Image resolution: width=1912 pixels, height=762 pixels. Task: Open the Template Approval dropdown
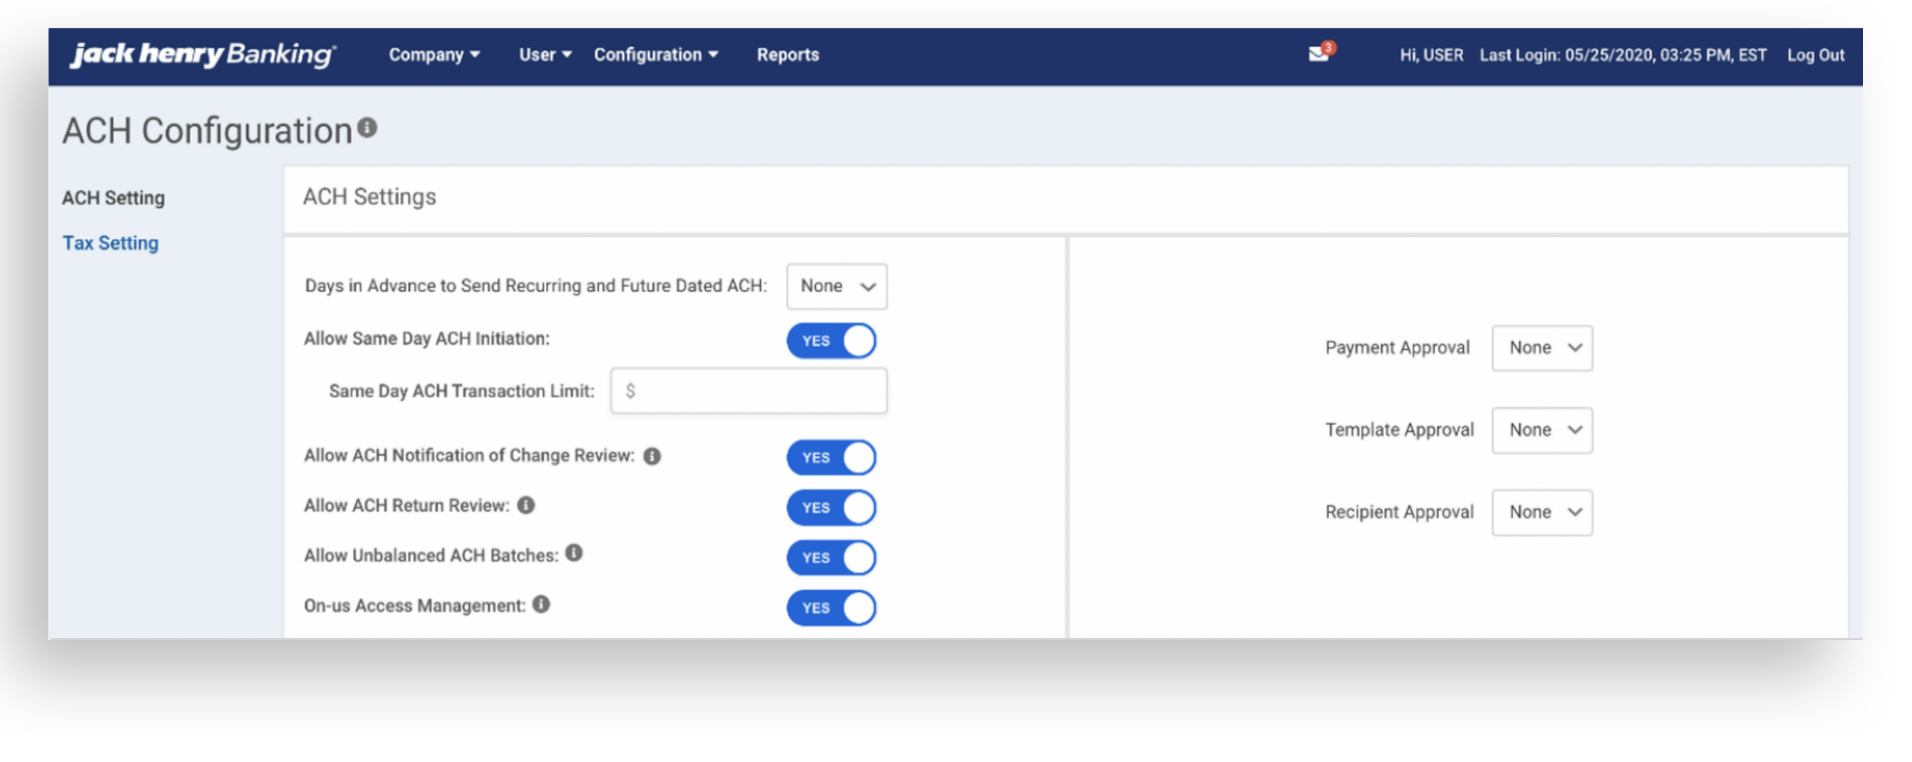click(1541, 430)
